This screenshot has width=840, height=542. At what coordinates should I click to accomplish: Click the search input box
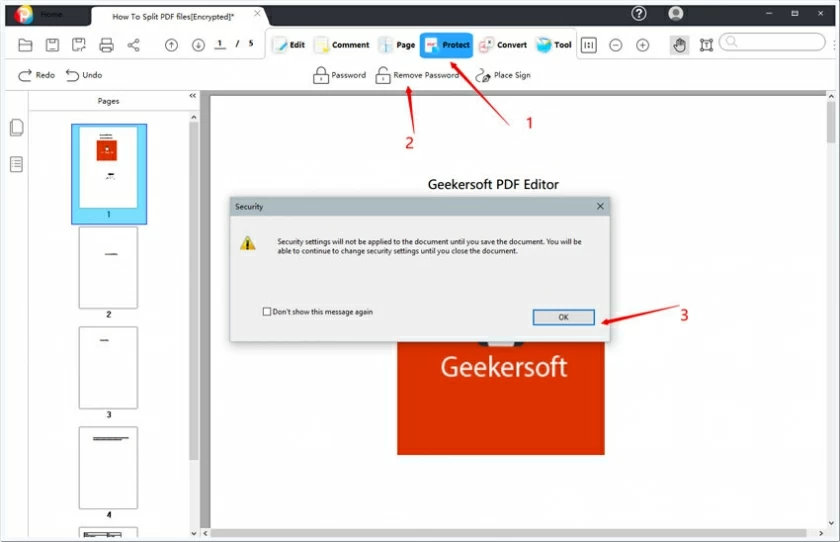(772, 42)
